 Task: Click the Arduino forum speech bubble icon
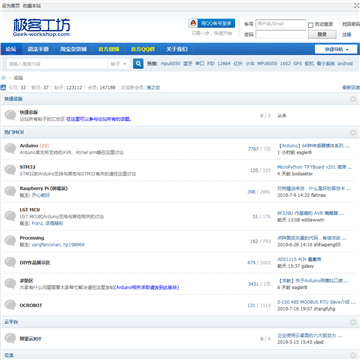pos(10,149)
